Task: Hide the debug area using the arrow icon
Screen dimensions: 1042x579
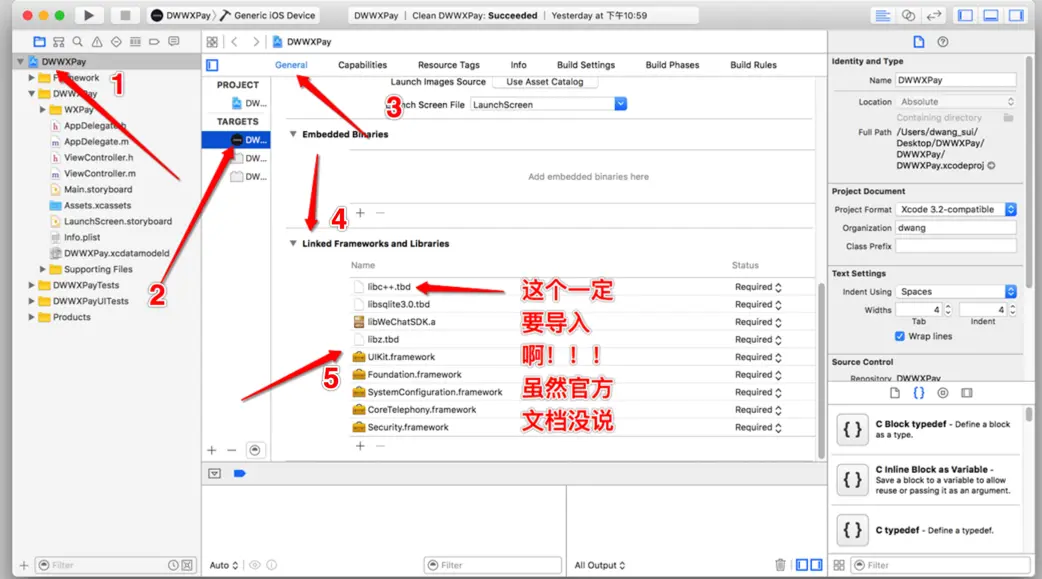Action: pyautogui.click(x=215, y=473)
